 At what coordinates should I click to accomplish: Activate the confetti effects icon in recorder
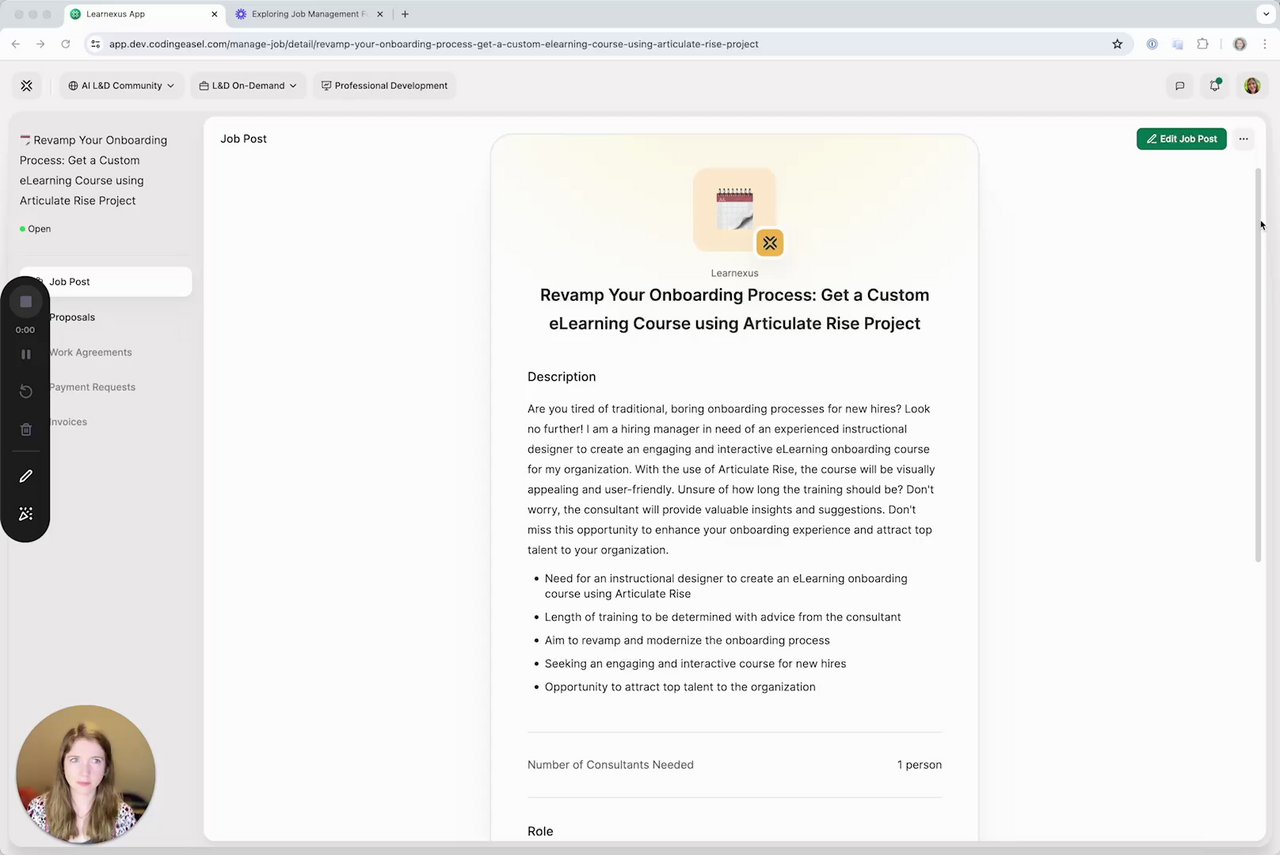click(x=26, y=514)
